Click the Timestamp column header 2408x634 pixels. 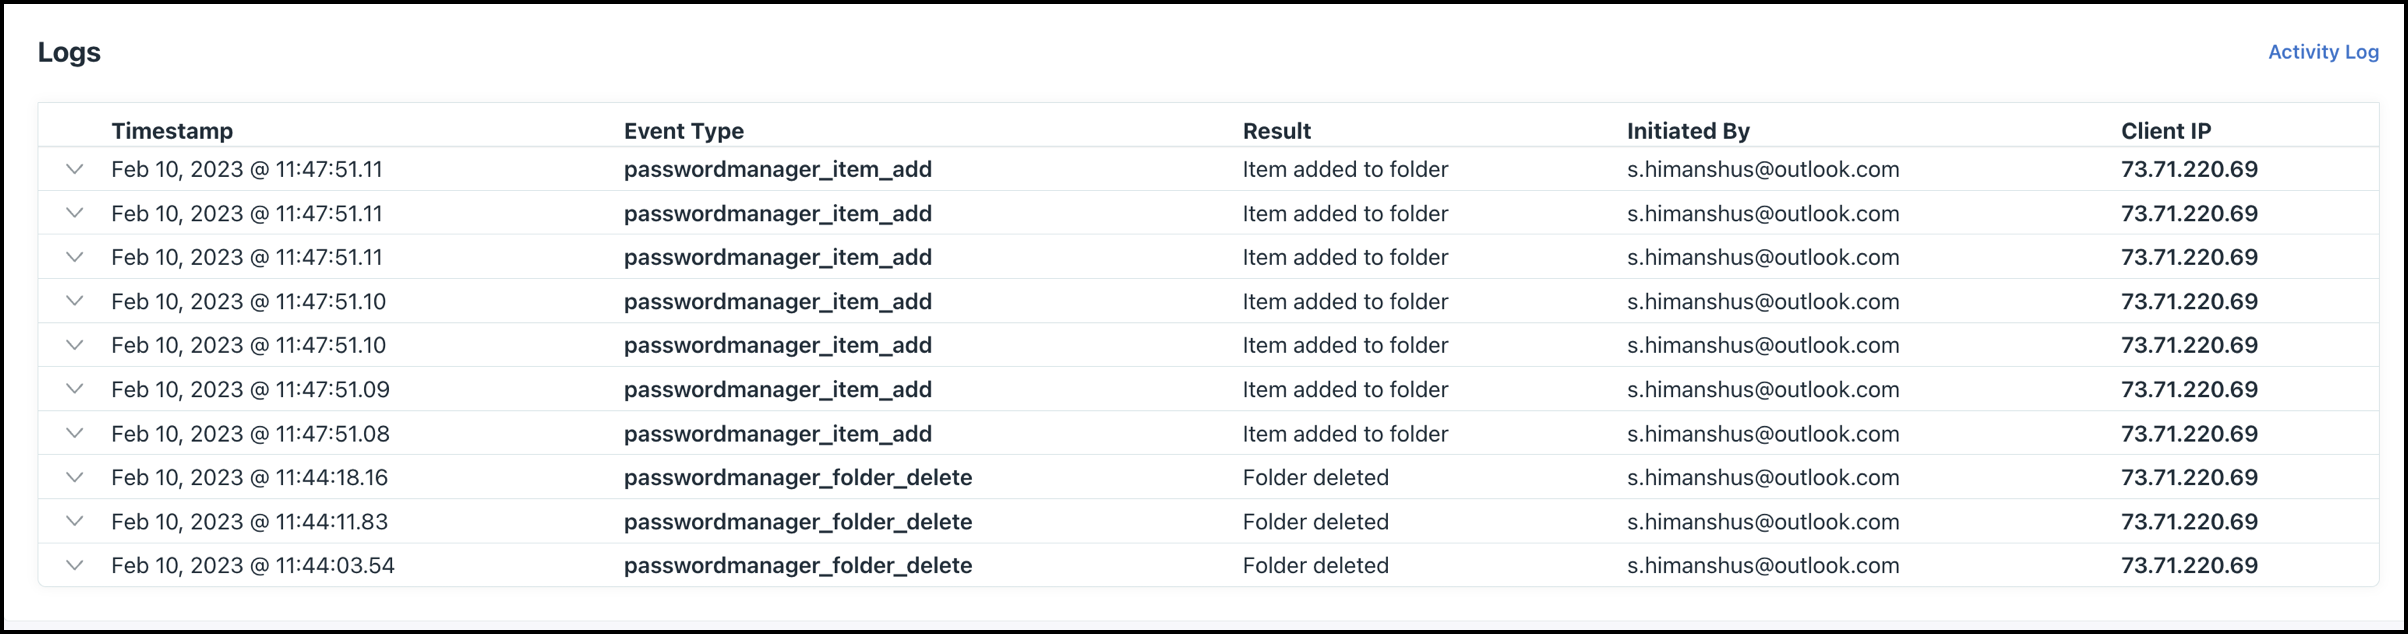[x=172, y=131]
